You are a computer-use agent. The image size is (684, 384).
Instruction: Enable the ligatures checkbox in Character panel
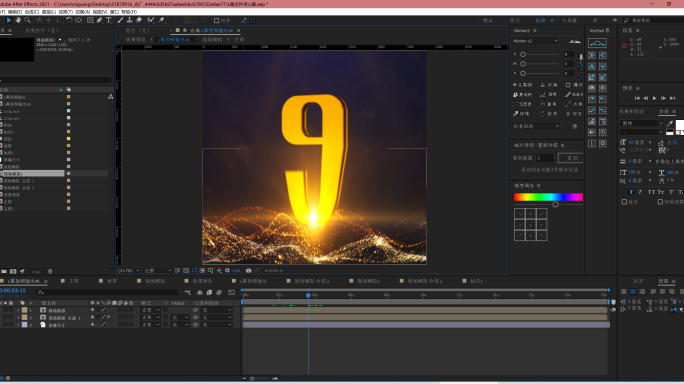point(624,202)
